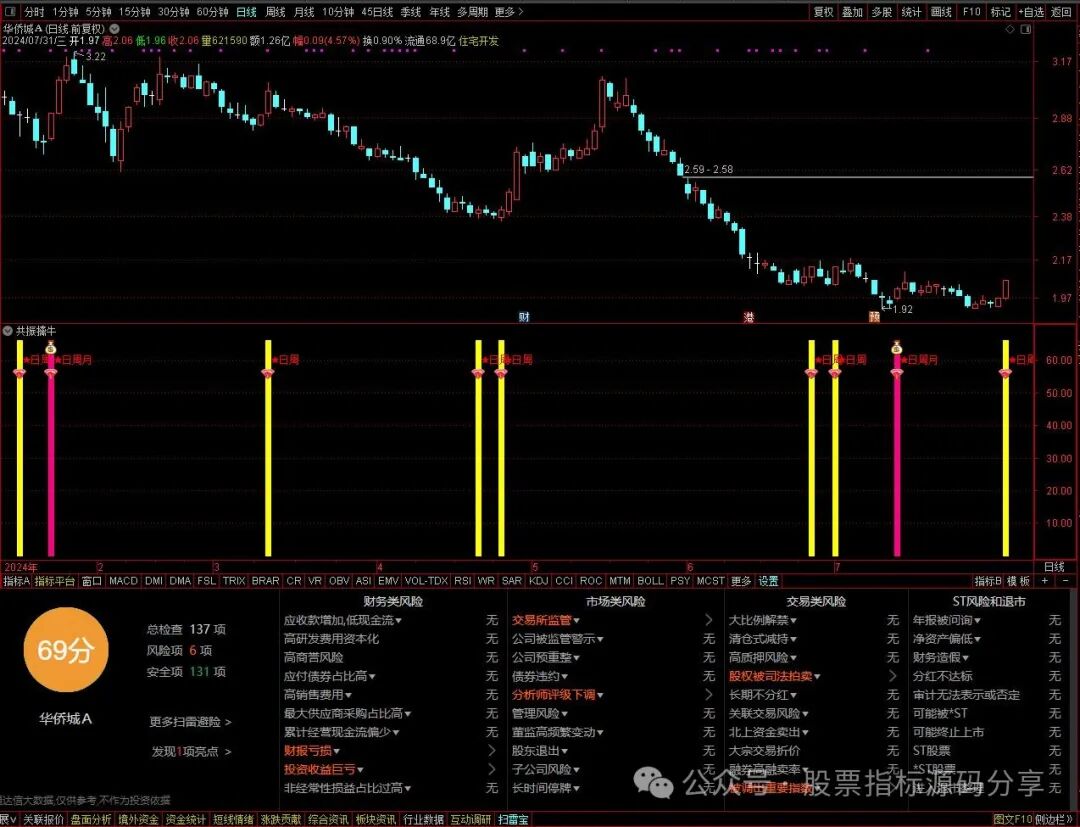Open 大比例解禁 dropdown

tap(763, 620)
